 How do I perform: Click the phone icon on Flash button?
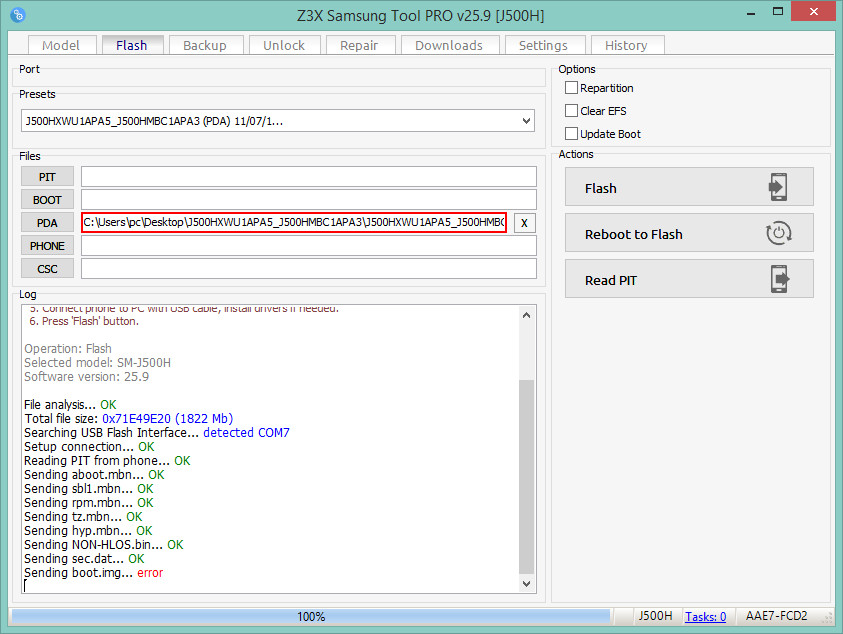tap(778, 187)
